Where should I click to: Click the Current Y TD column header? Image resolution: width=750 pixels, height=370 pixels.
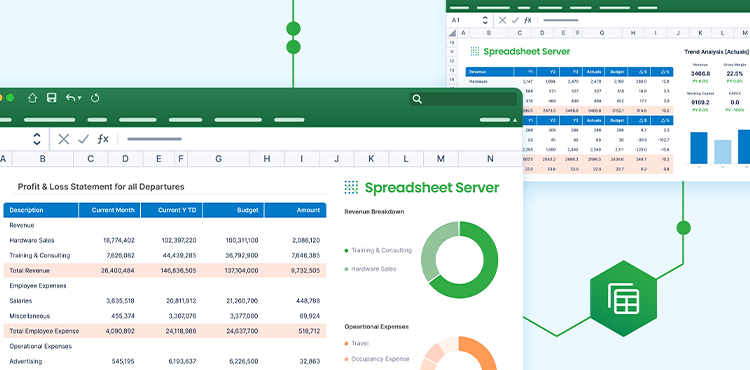pyautogui.click(x=172, y=210)
